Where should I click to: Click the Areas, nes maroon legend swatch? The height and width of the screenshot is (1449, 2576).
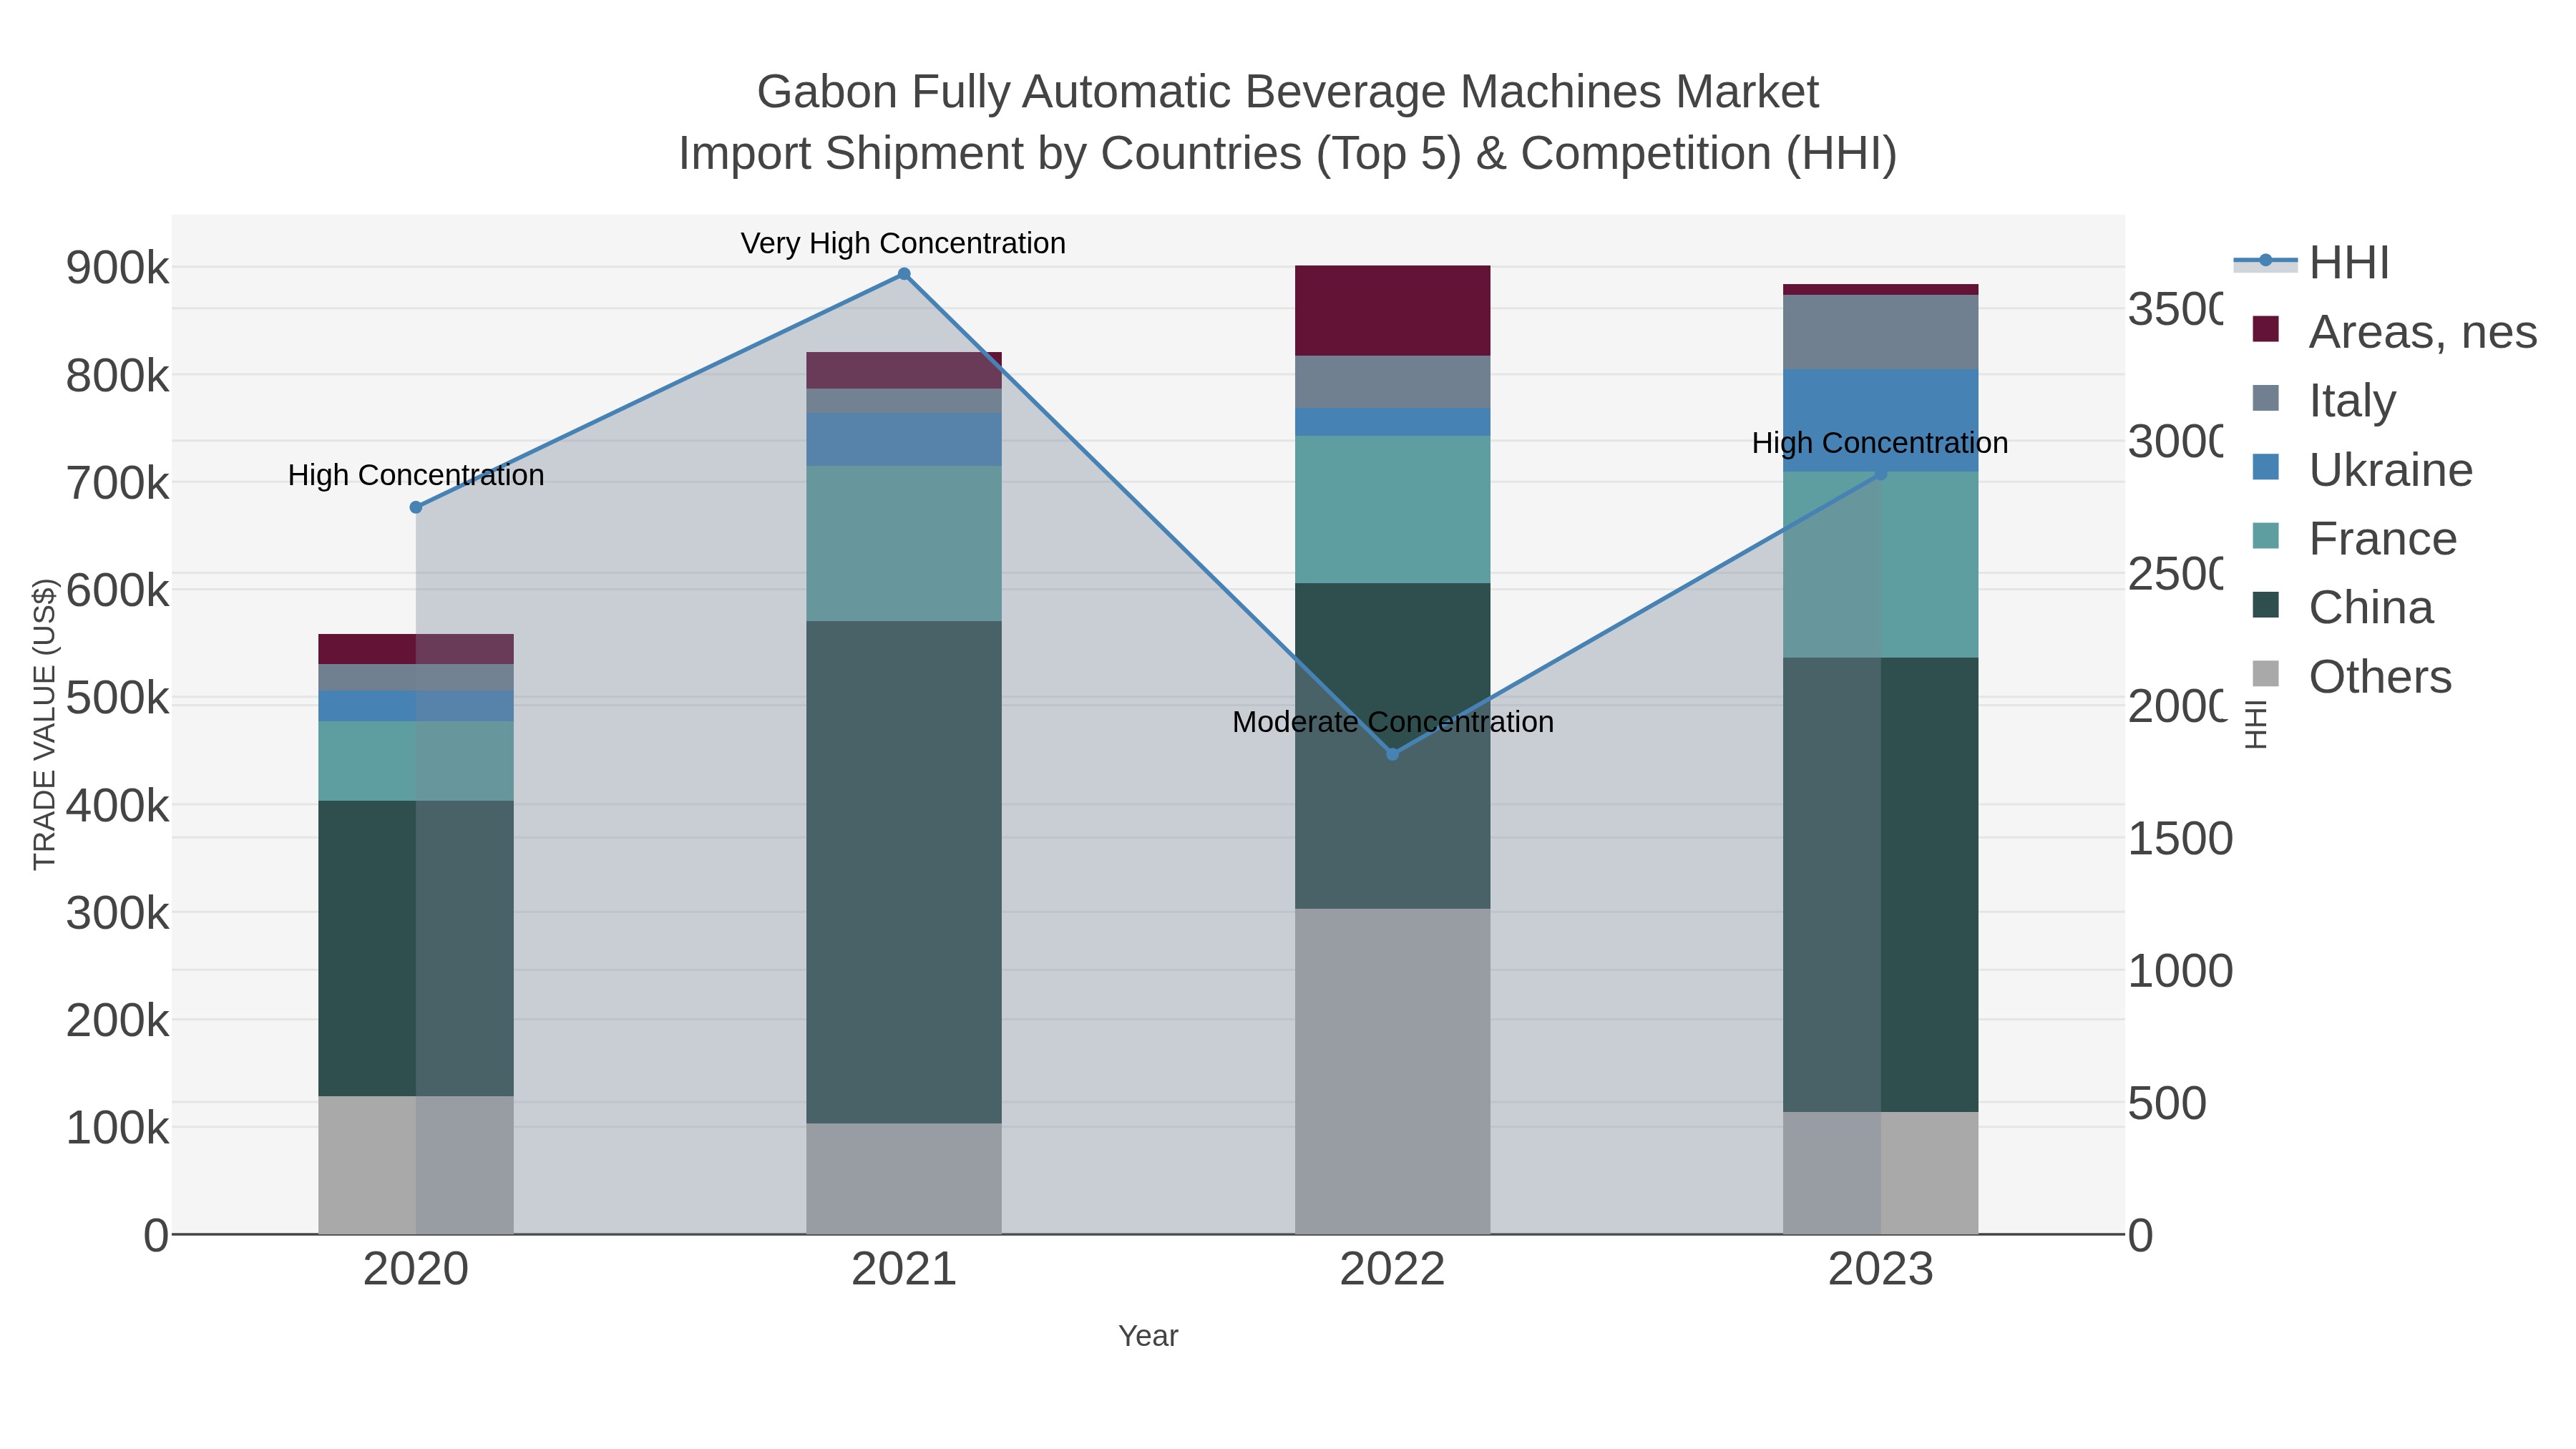pyautogui.click(x=2266, y=329)
